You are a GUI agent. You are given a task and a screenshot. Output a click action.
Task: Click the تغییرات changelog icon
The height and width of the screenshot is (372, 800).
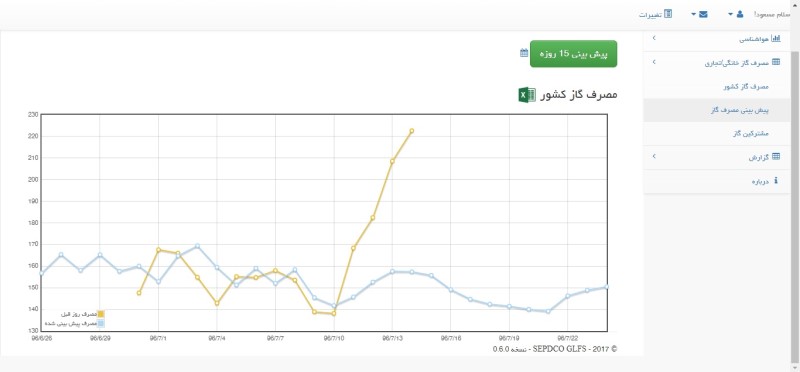tap(668, 14)
